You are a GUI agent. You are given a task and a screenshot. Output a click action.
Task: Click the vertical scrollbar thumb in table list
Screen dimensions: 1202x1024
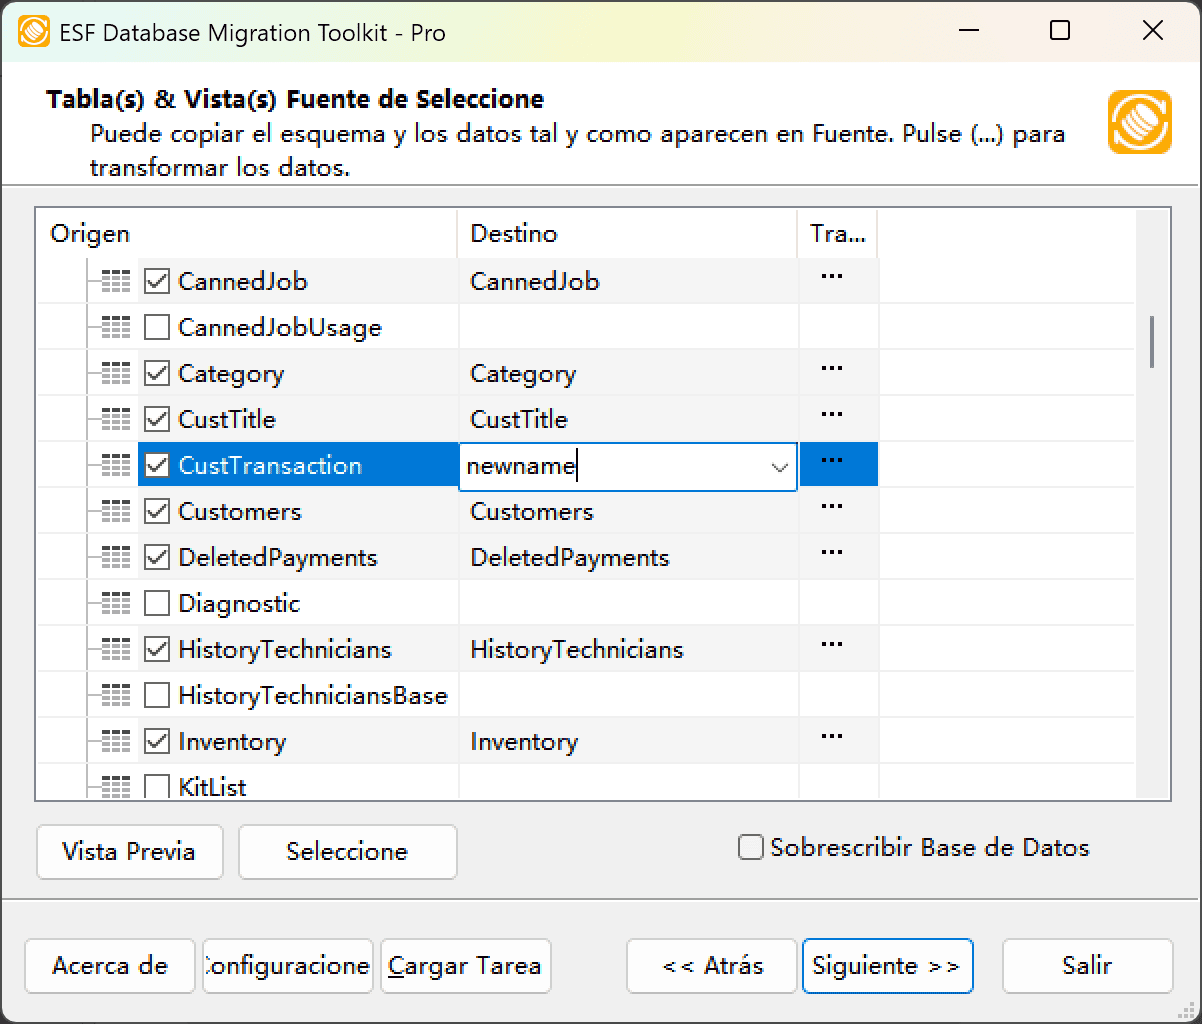(1152, 342)
